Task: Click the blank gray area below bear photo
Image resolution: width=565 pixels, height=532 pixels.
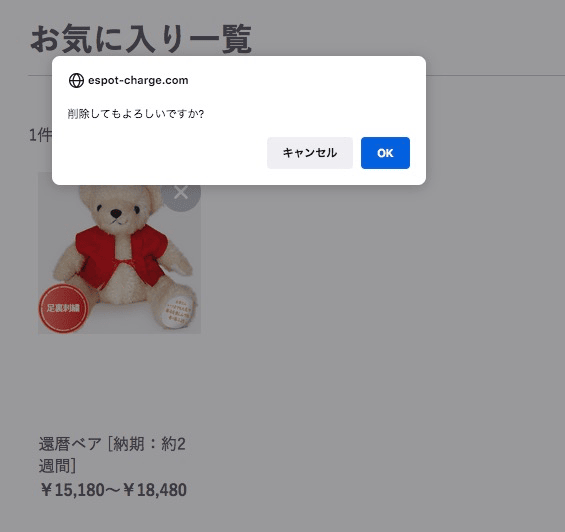Action: [x=119, y=384]
